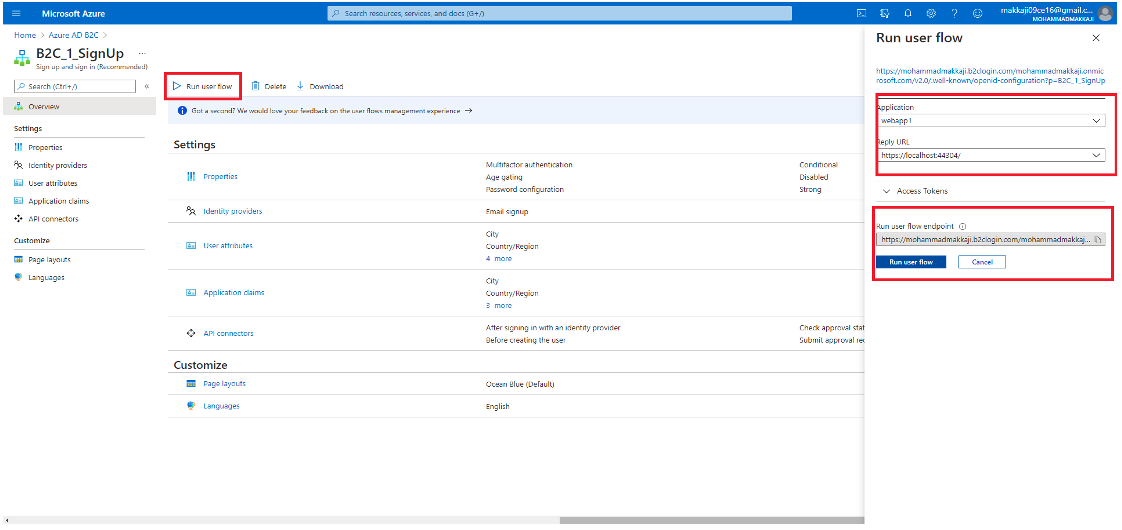Open the Reply URL dropdown
This screenshot has height=530, width=1122.
coord(990,155)
